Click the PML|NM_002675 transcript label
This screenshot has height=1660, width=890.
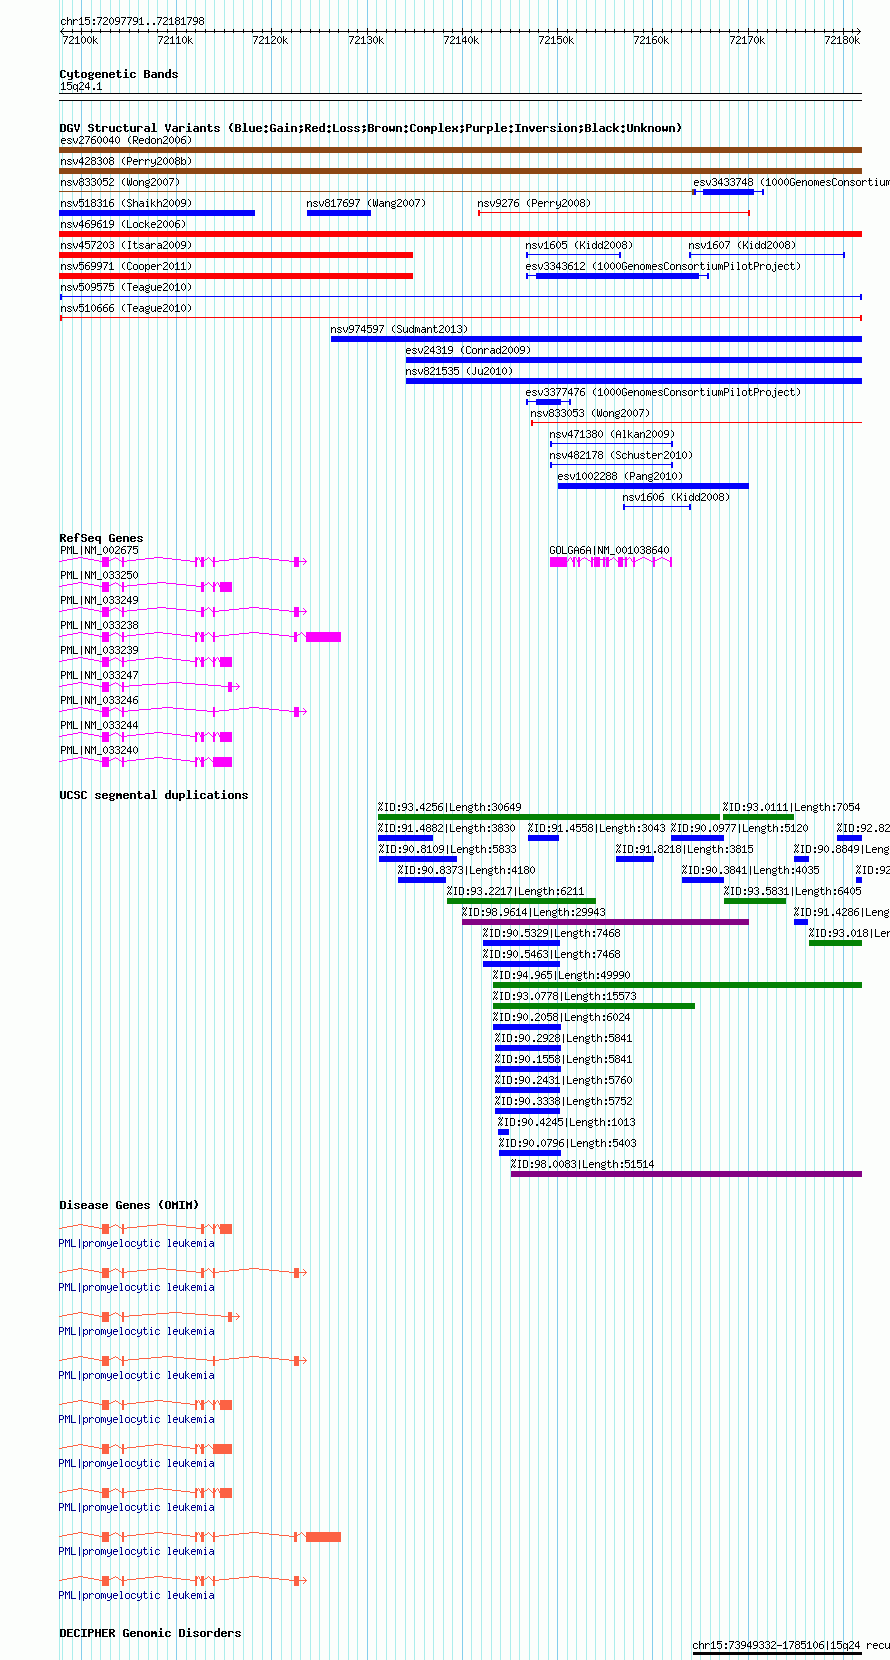tap(99, 550)
